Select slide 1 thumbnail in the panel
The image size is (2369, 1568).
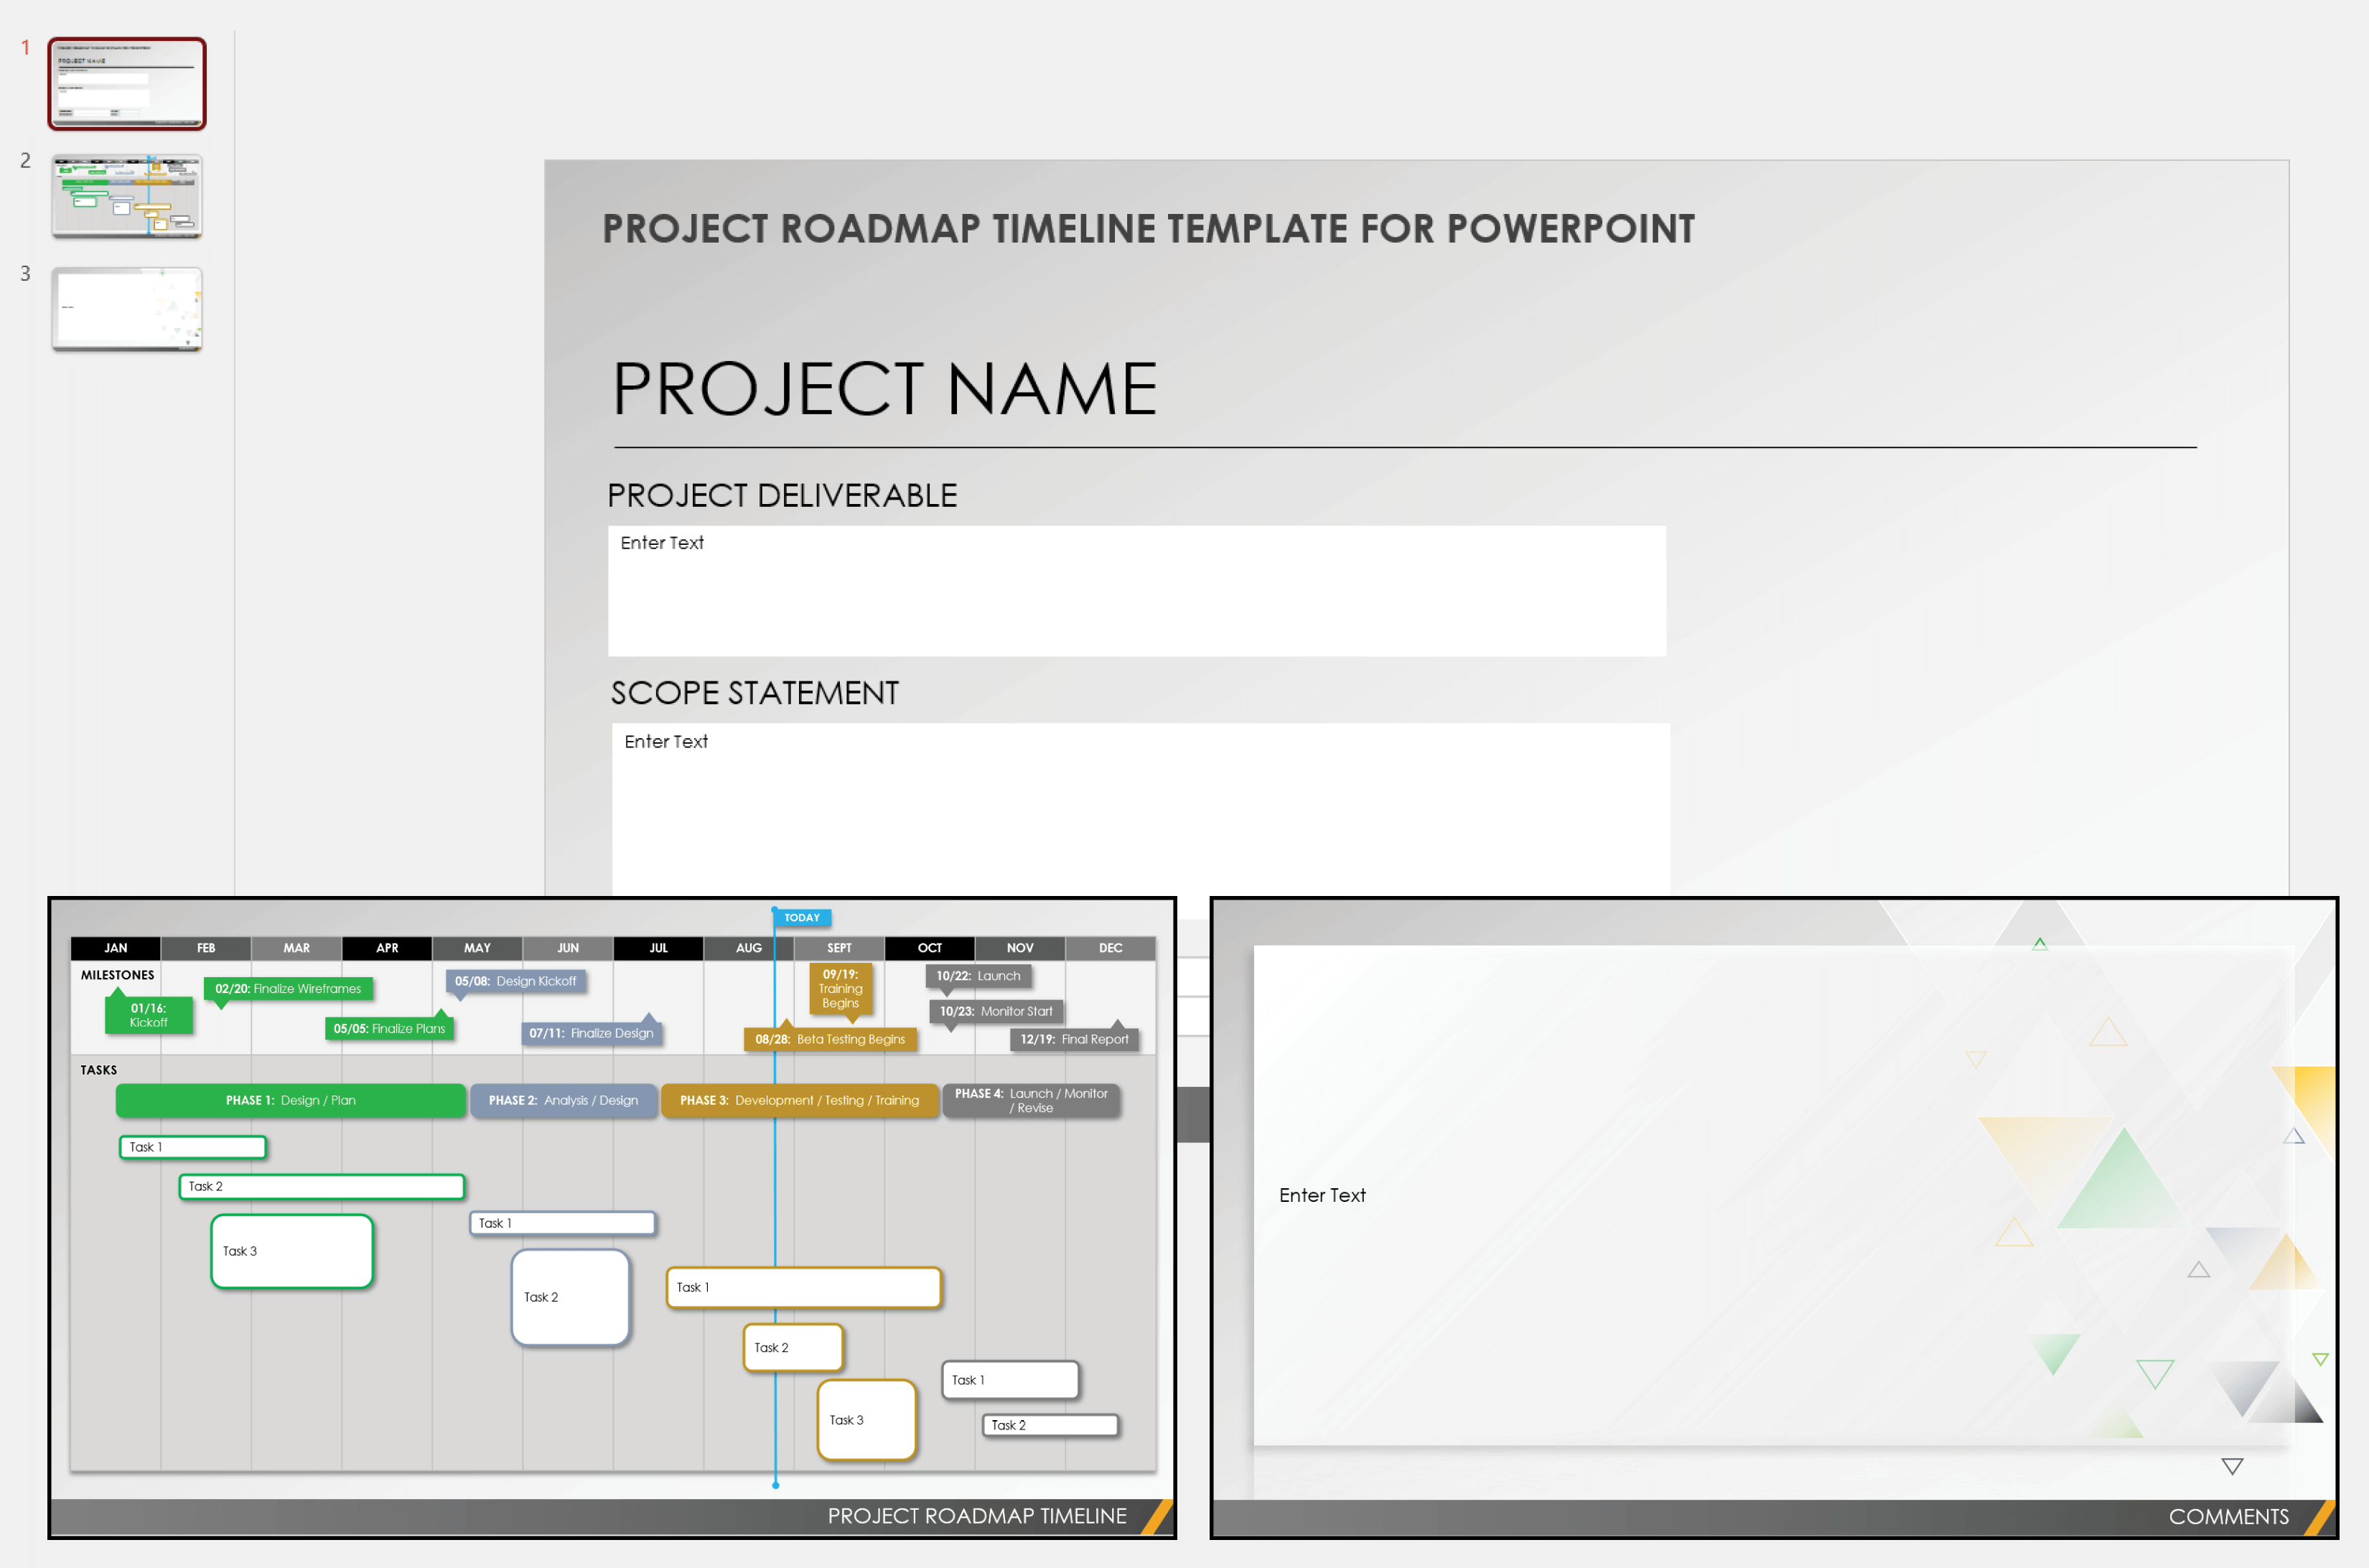[127, 84]
